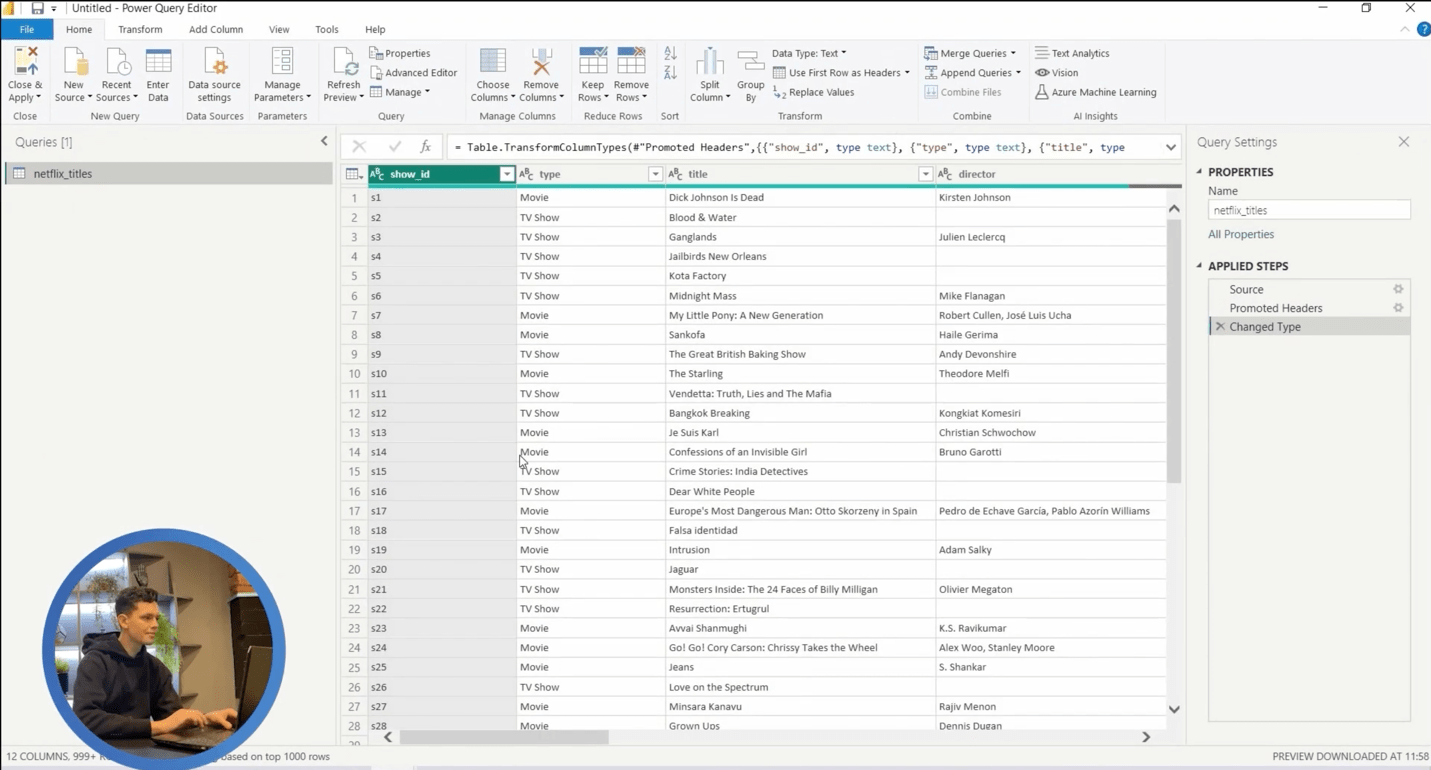Switch to the Tools tab

pyautogui.click(x=327, y=30)
